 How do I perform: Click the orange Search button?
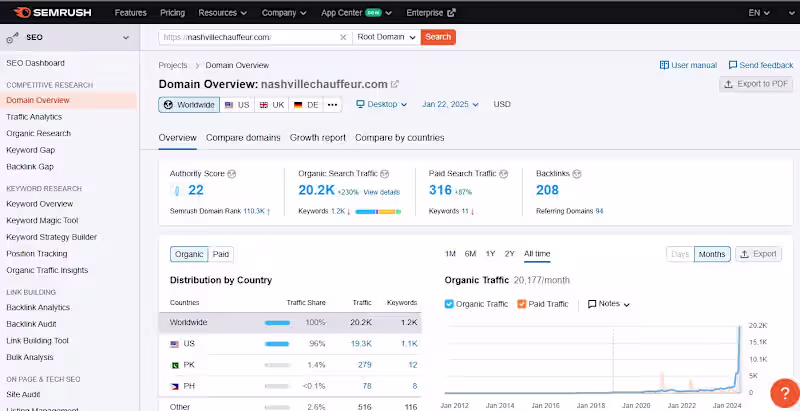pos(438,37)
